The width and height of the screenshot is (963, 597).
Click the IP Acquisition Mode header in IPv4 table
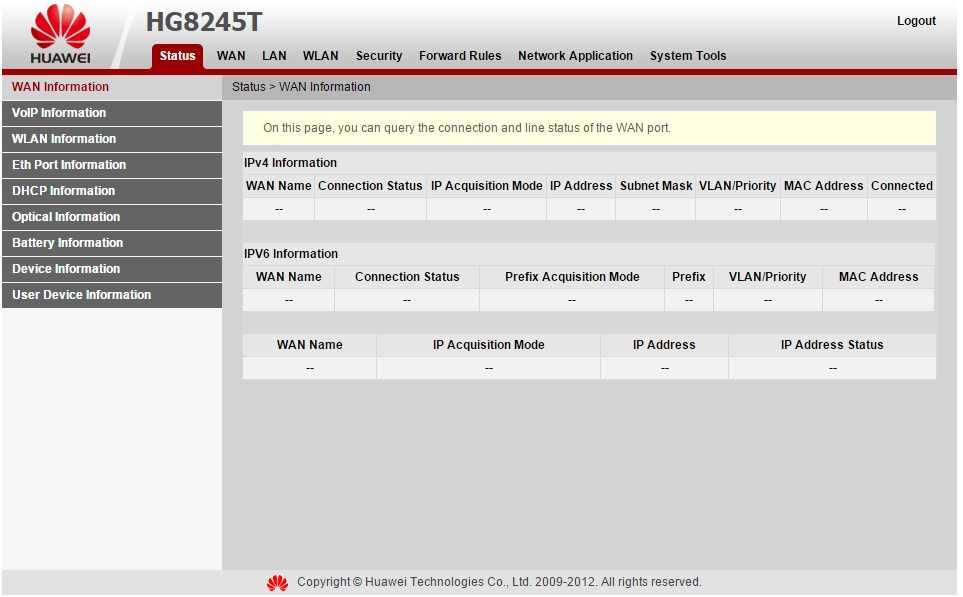(x=486, y=186)
